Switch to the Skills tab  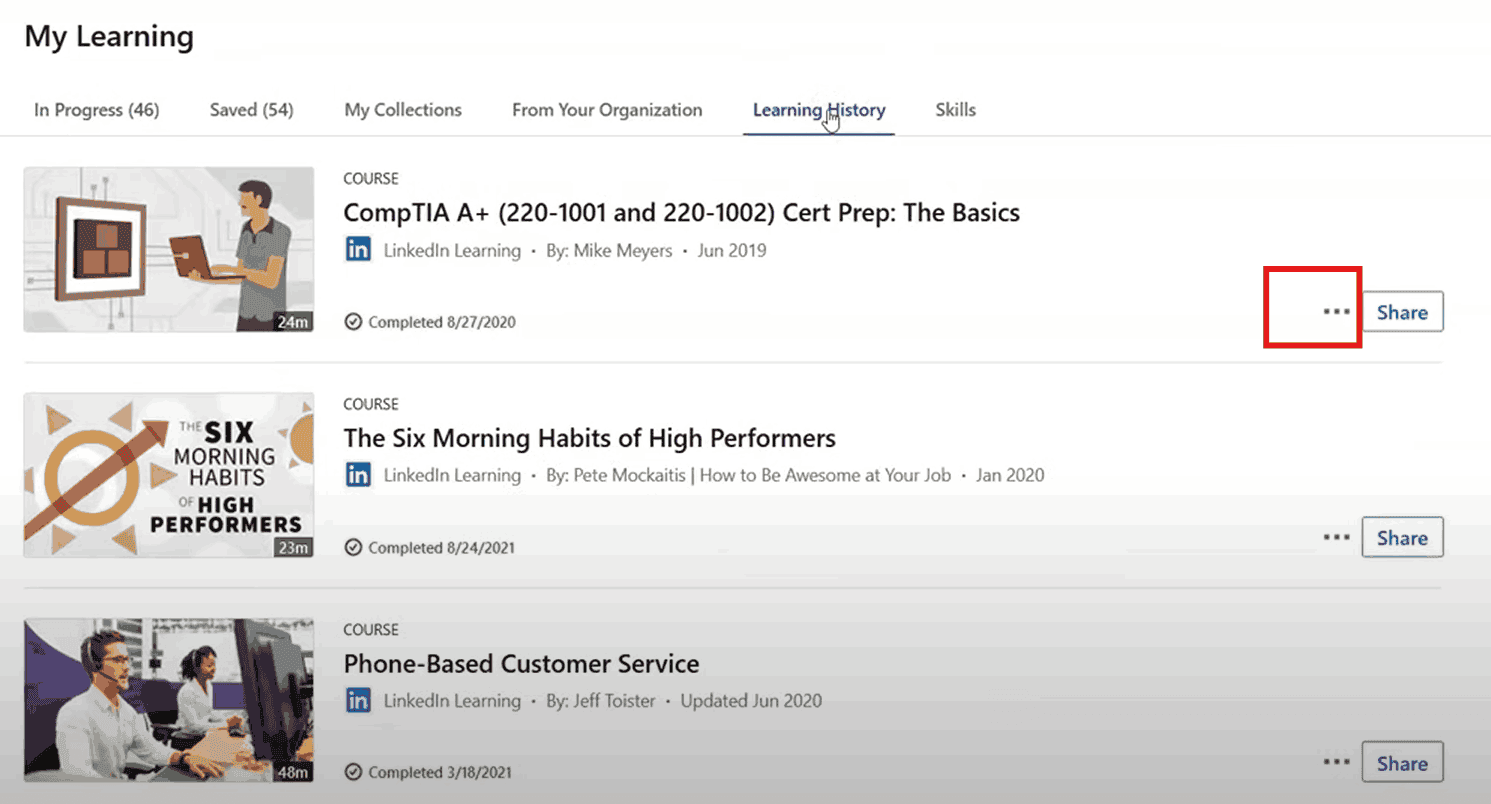tap(955, 110)
